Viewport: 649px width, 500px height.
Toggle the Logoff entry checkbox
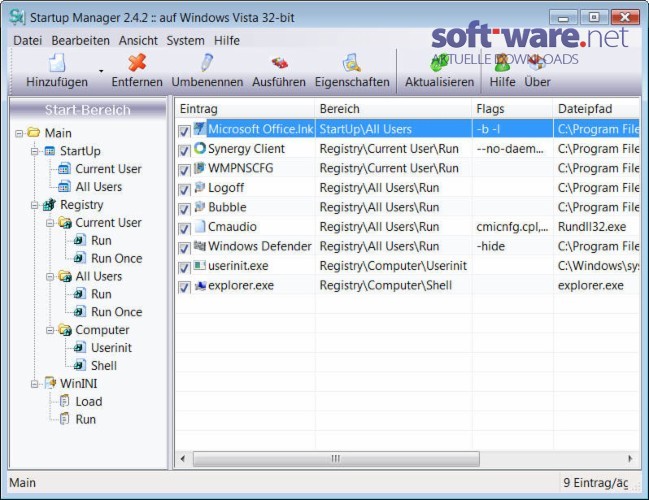[184, 190]
